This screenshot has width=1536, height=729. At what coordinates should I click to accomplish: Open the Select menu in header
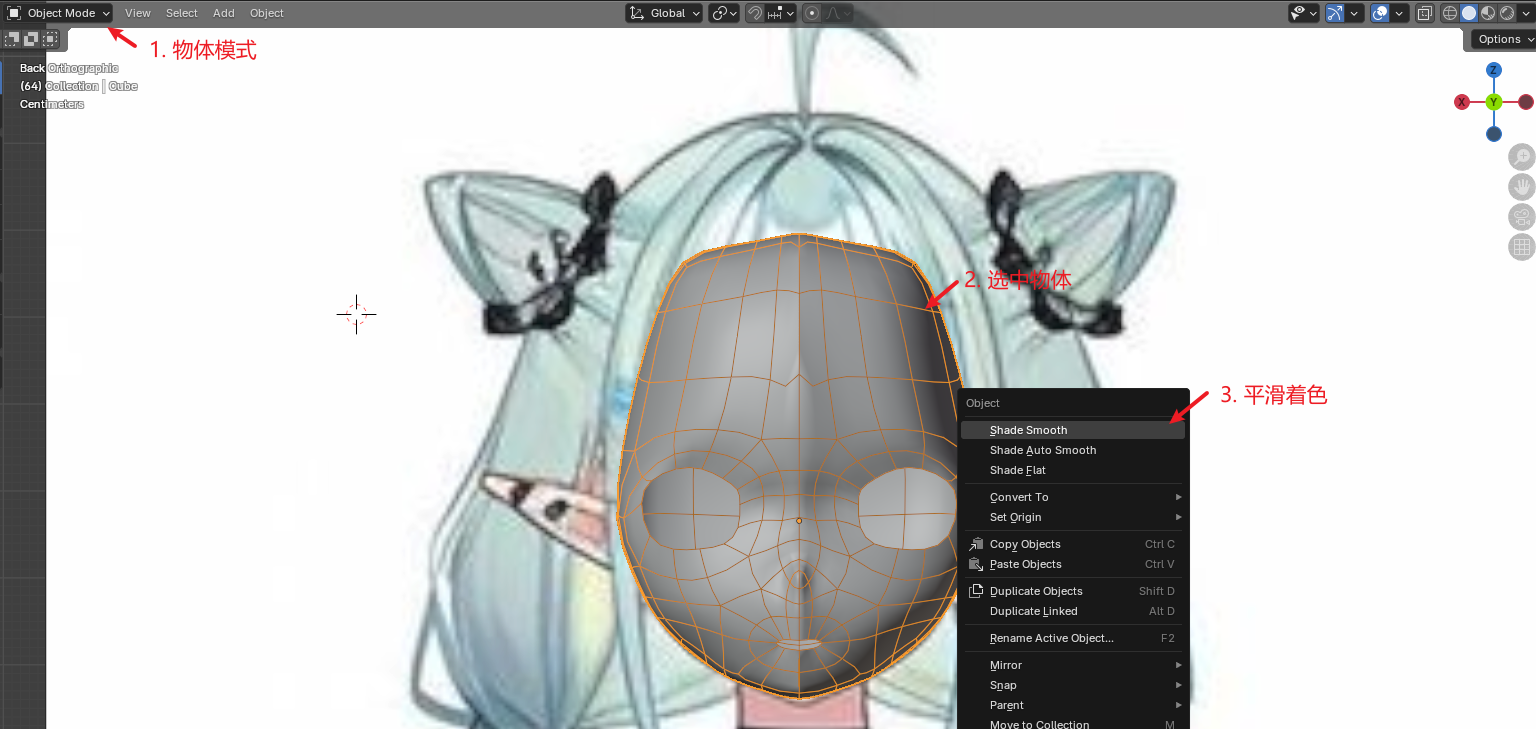[182, 13]
